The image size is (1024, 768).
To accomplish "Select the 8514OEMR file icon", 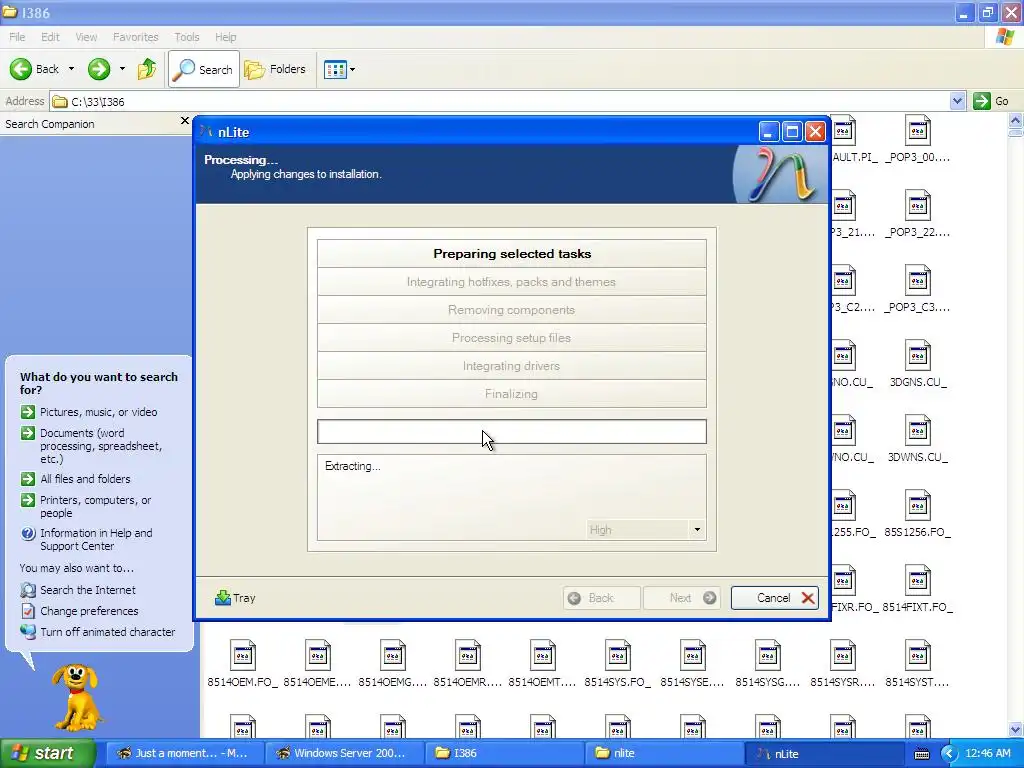I will [468, 656].
